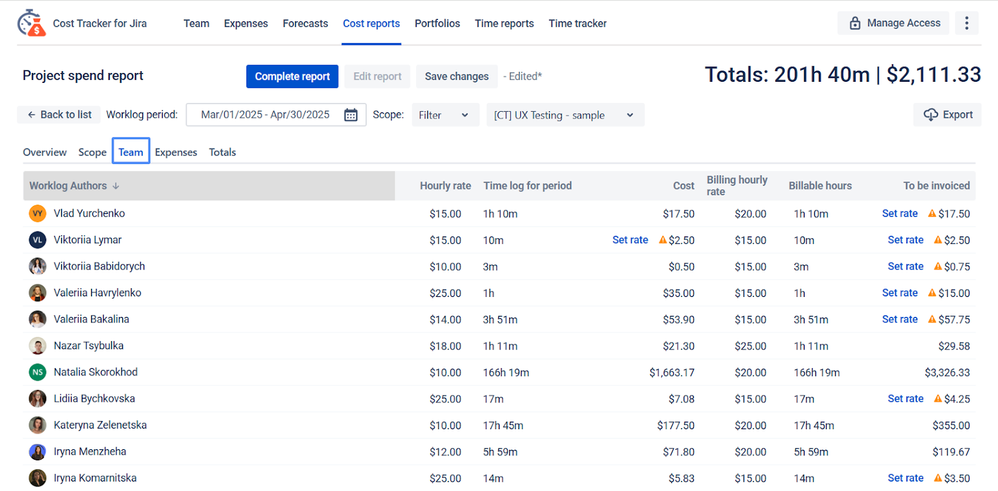Click warning icon beside $15.00 to be invoiced
Image resolution: width=998 pixels, height=491 pixels.
932,293
